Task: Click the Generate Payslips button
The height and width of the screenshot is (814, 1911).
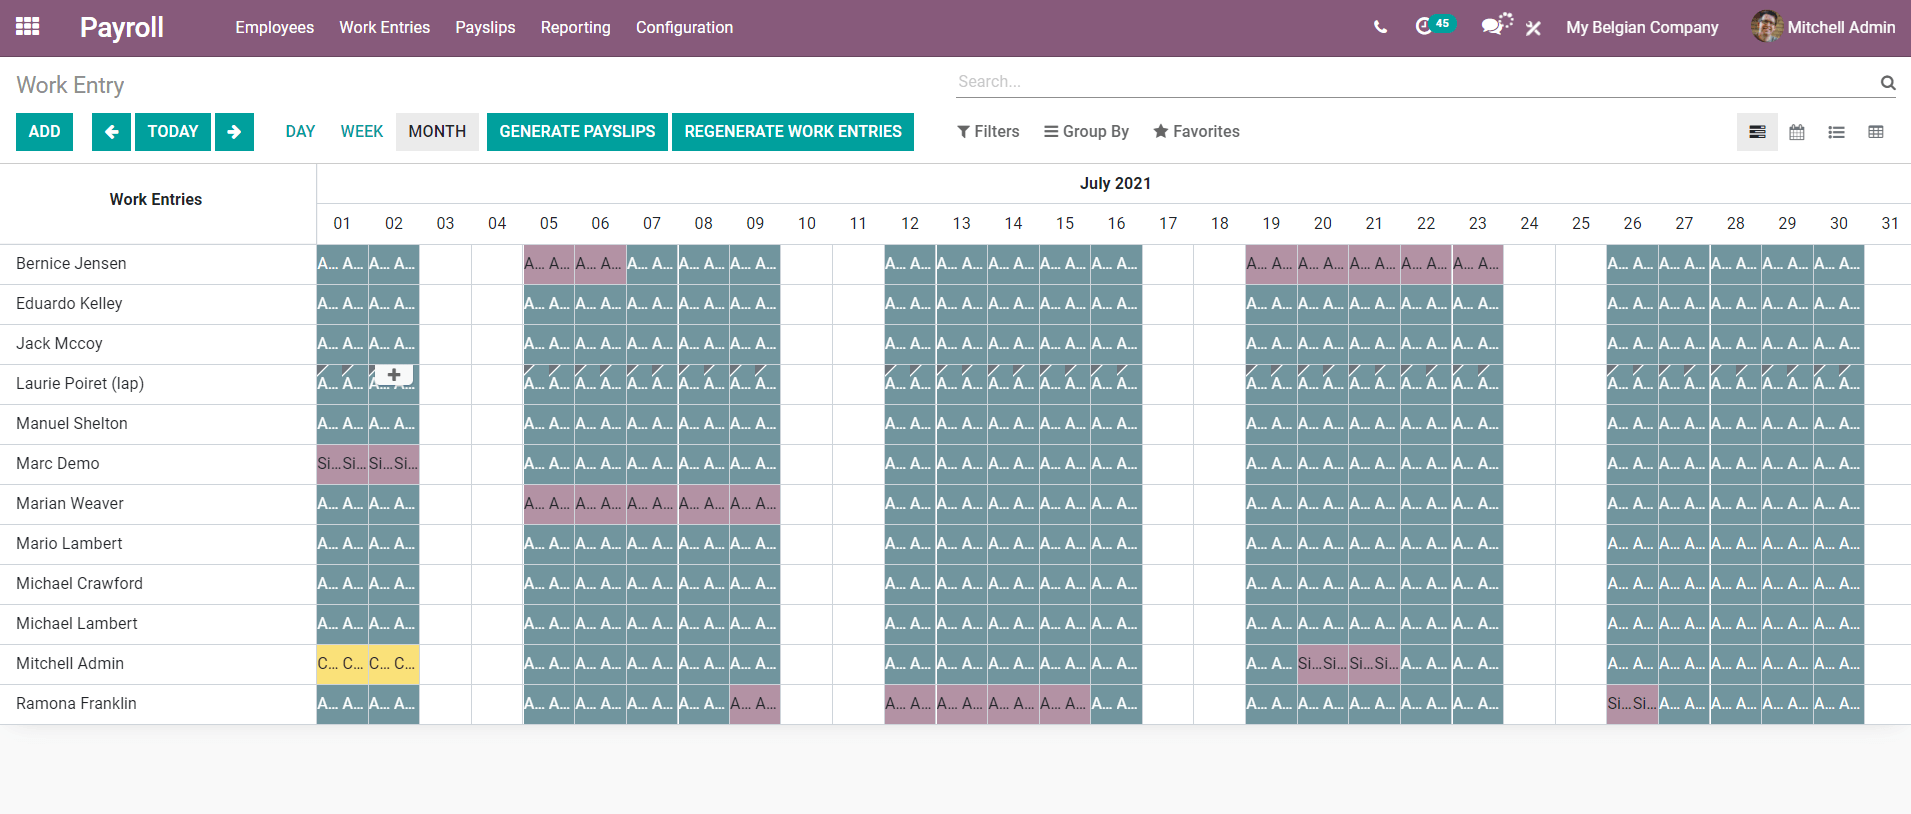Action: [577, 132]
